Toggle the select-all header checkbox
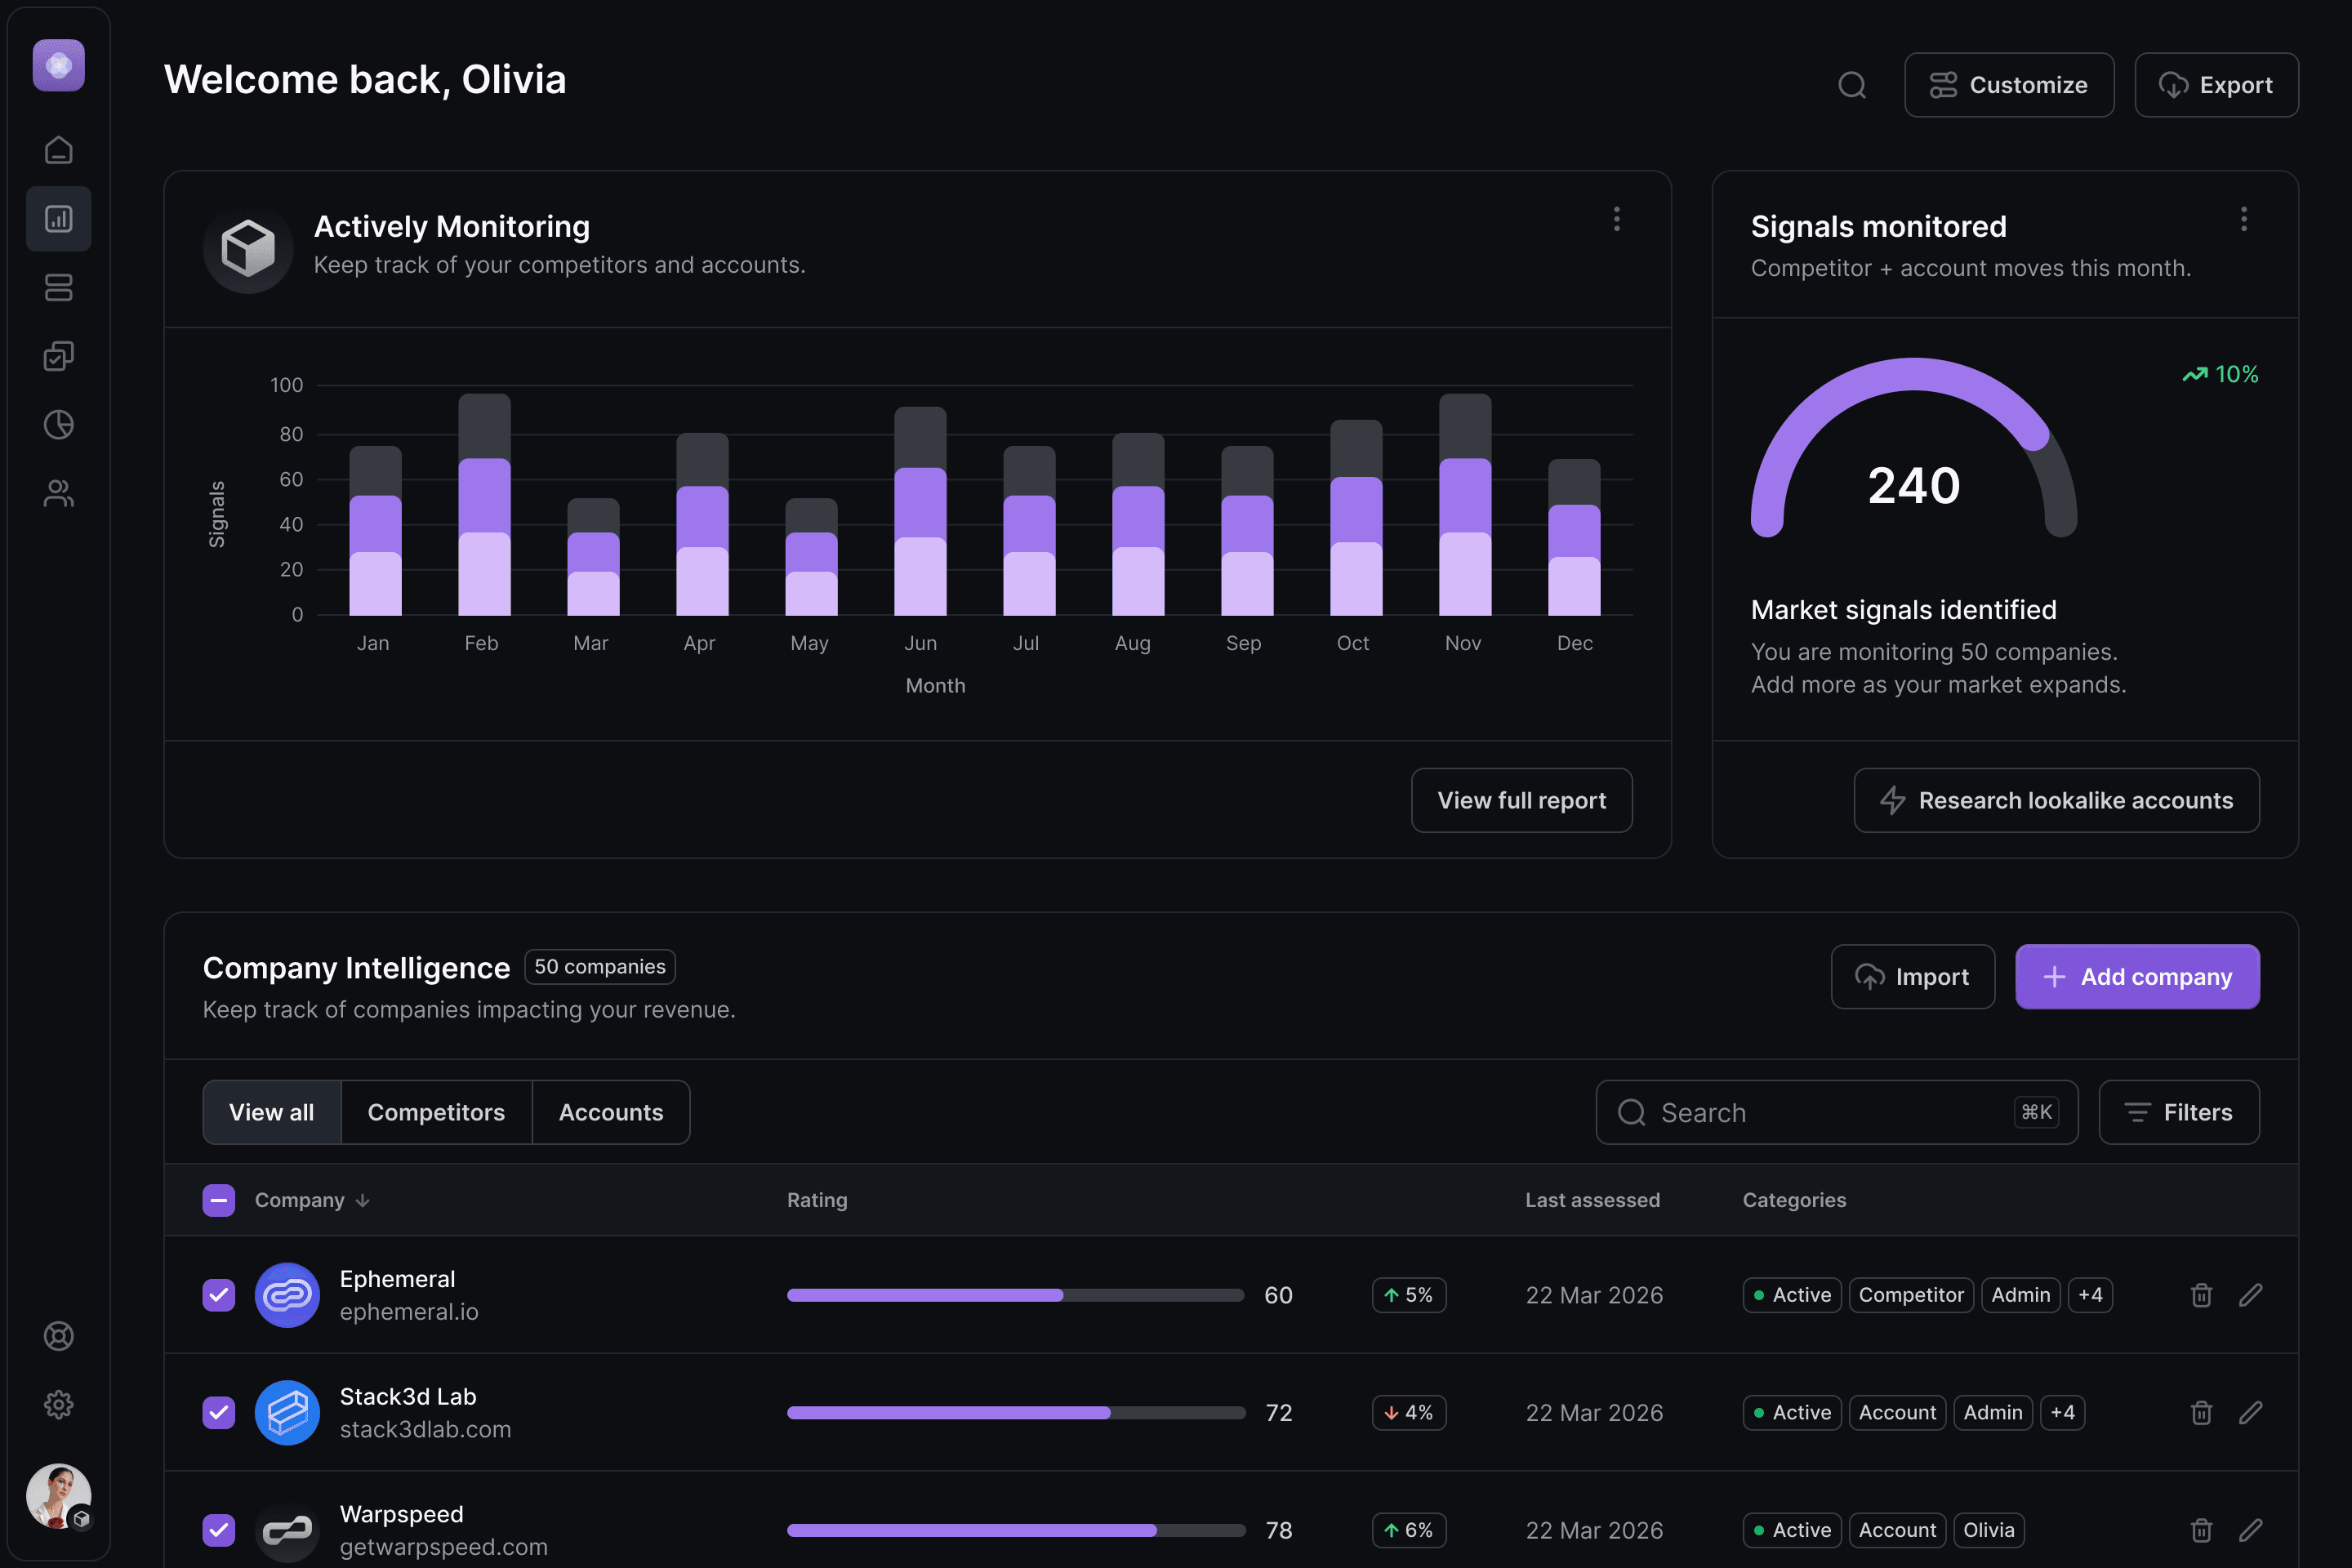Viewport: 2352px width, 1568px height. (x=219, y=1200)
